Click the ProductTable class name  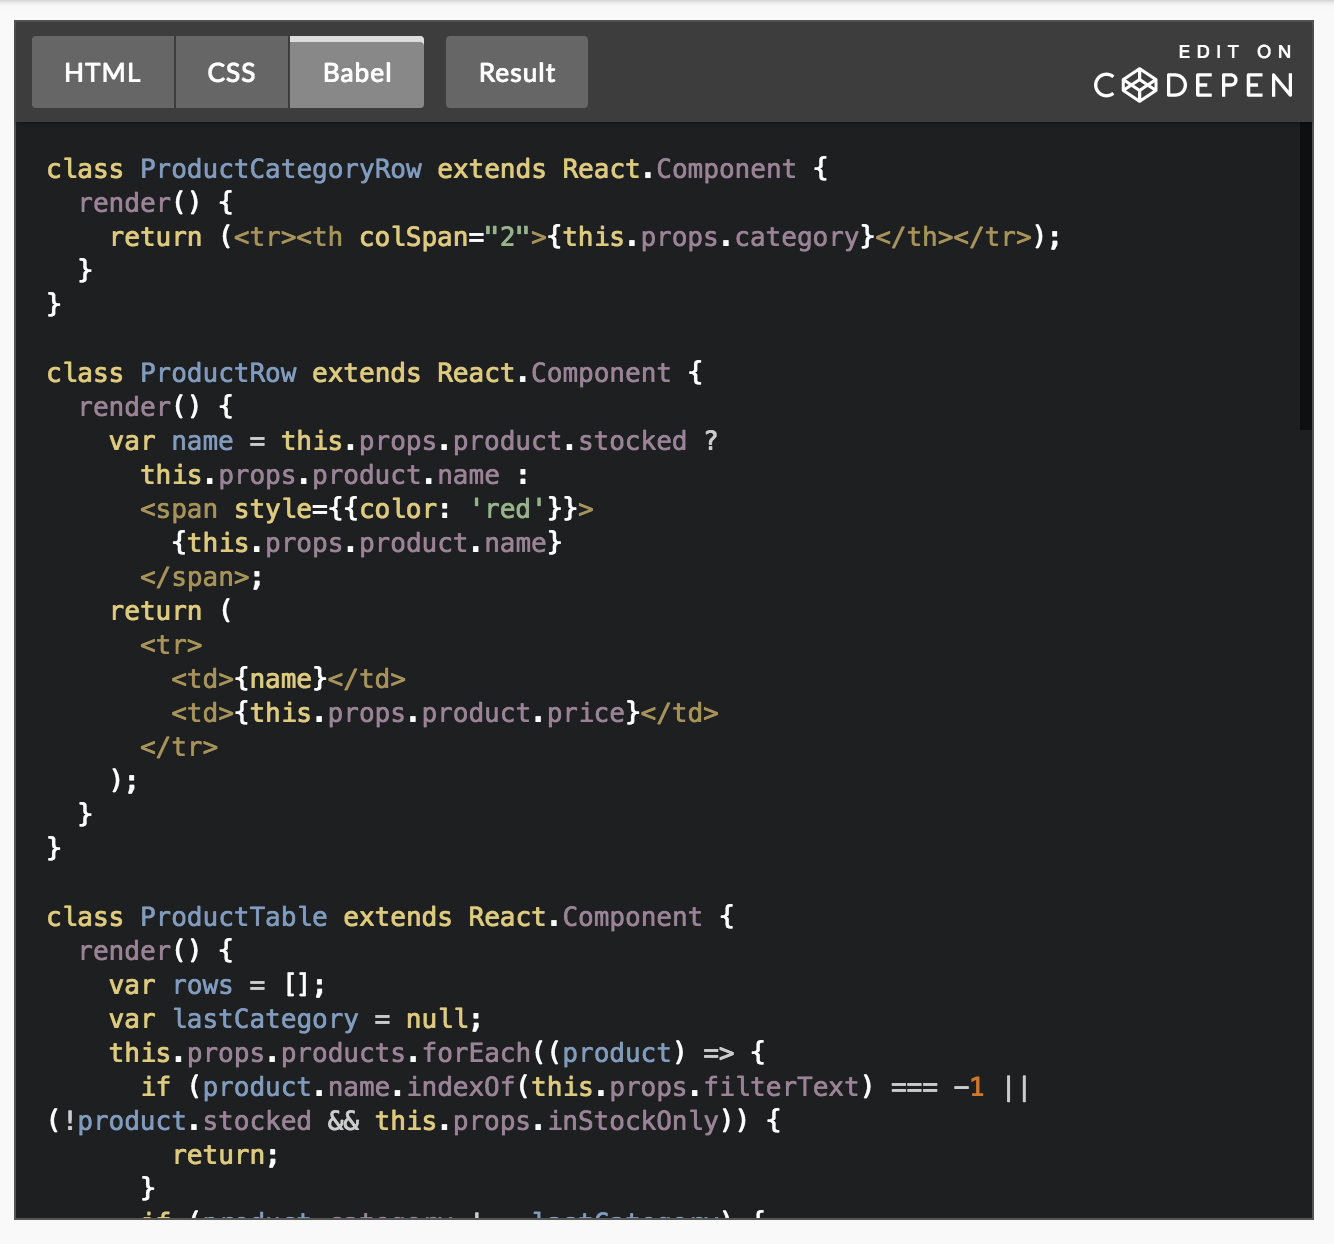point(234,917)
